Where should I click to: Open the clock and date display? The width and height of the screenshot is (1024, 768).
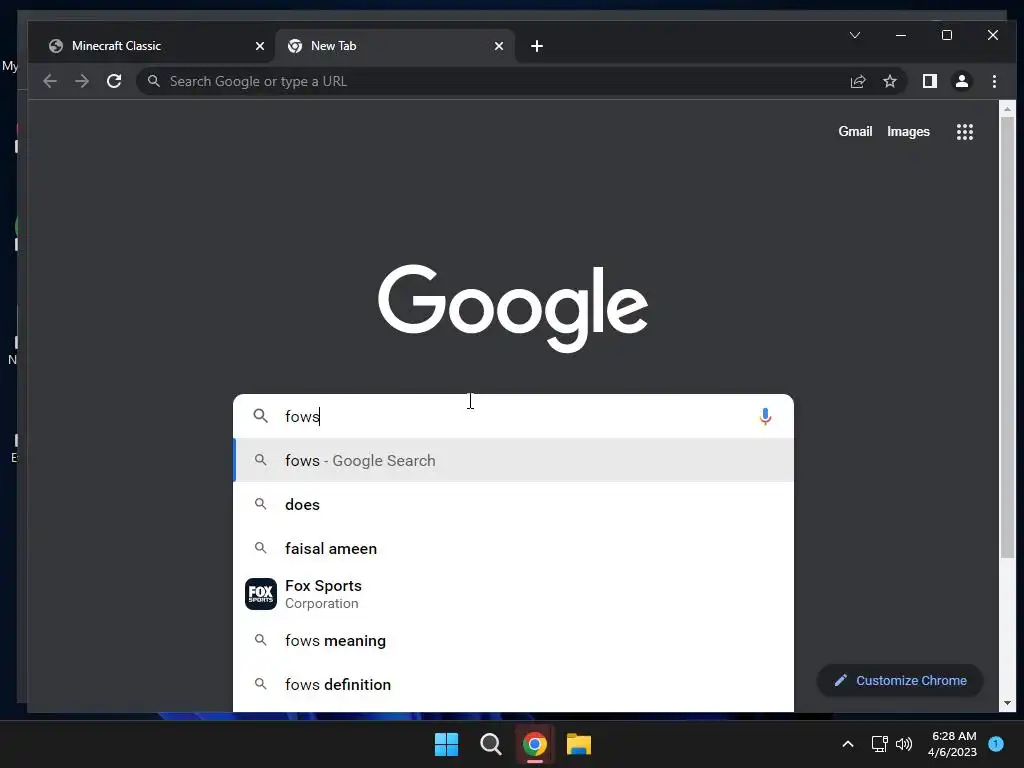tap(953, 744)
